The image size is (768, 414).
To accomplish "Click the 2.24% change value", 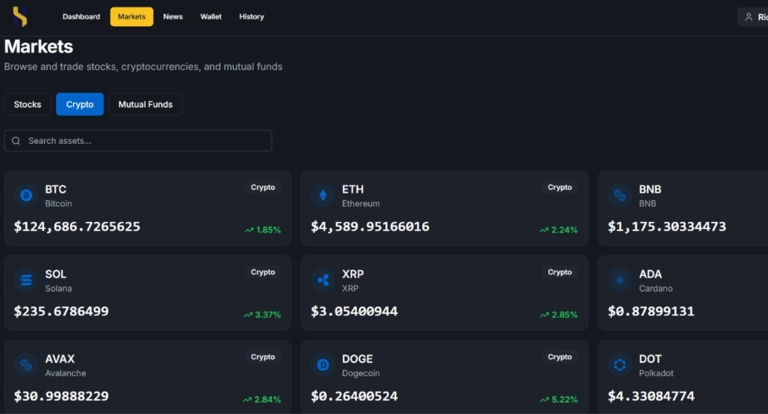I will (564, 230).
